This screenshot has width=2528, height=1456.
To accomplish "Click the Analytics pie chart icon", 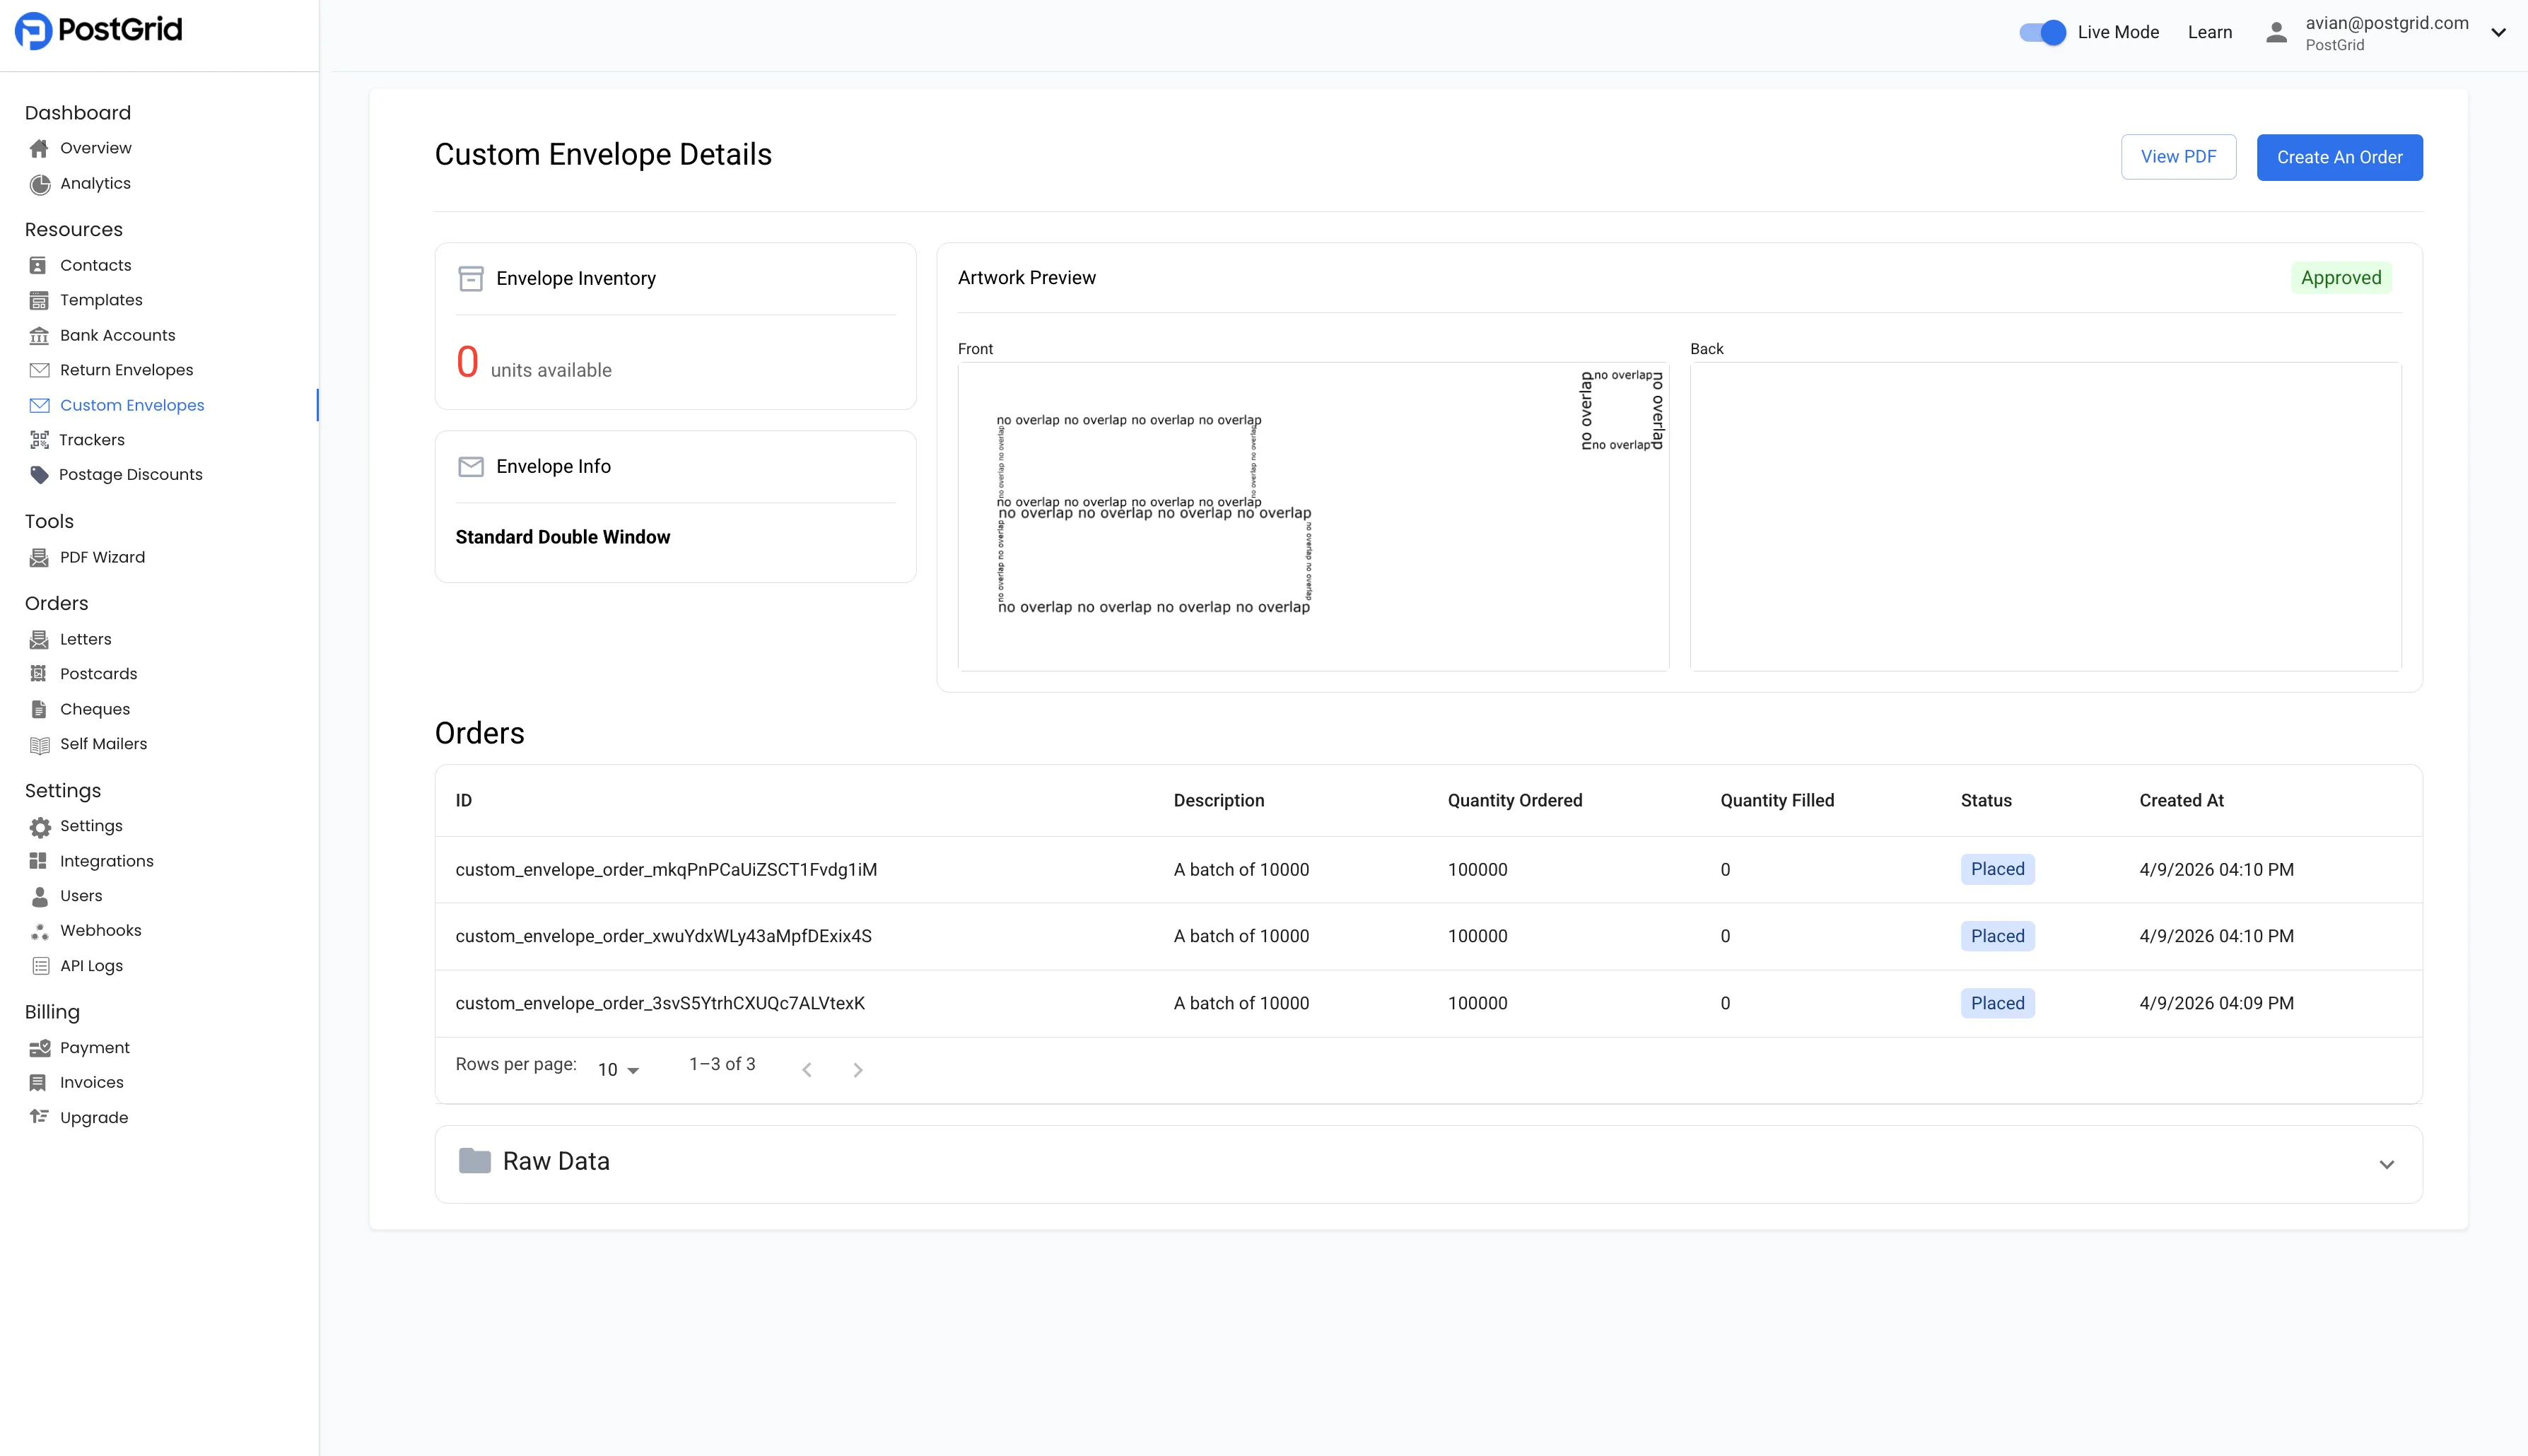I will click(39, 184).
